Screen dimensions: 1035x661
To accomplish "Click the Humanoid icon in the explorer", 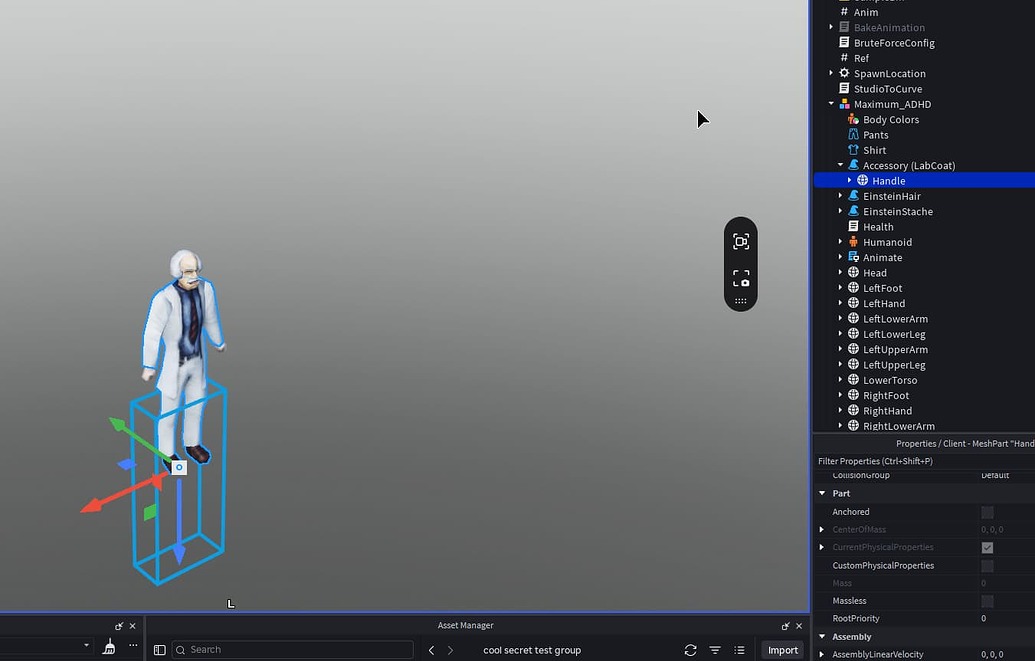I will point(853,242).
